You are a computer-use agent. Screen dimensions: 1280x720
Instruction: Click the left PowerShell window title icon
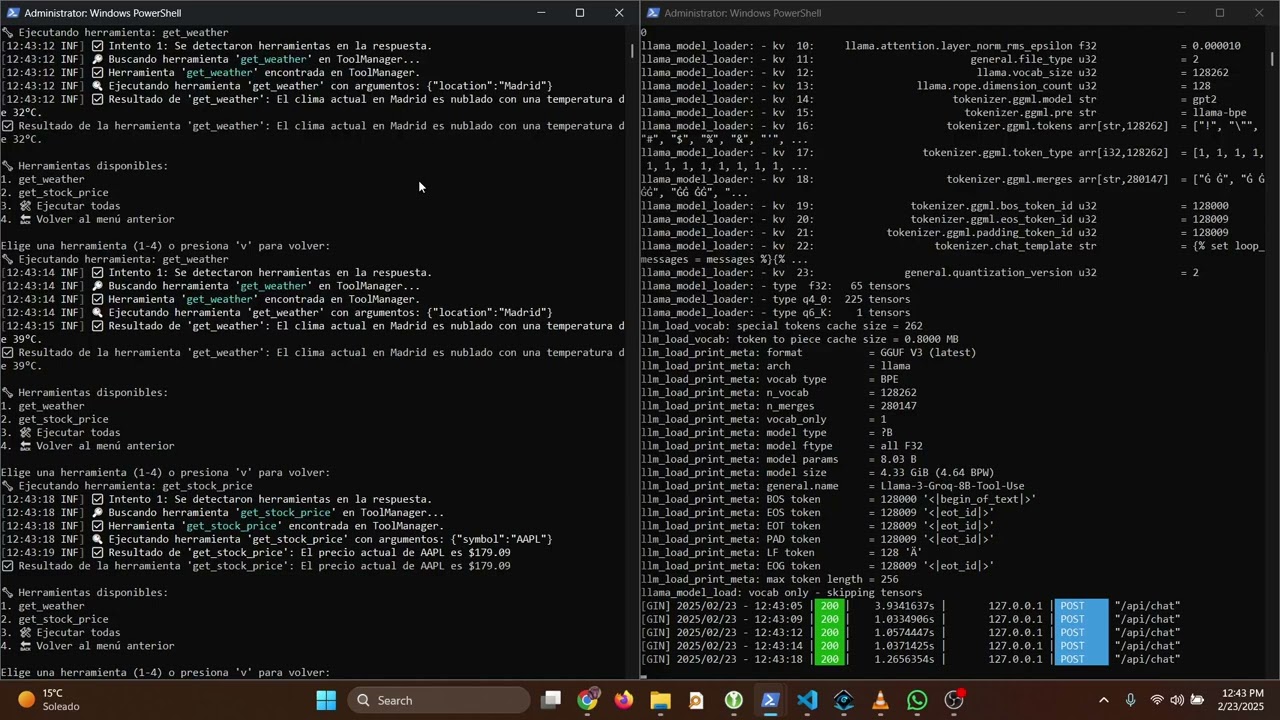pos(13,13)
